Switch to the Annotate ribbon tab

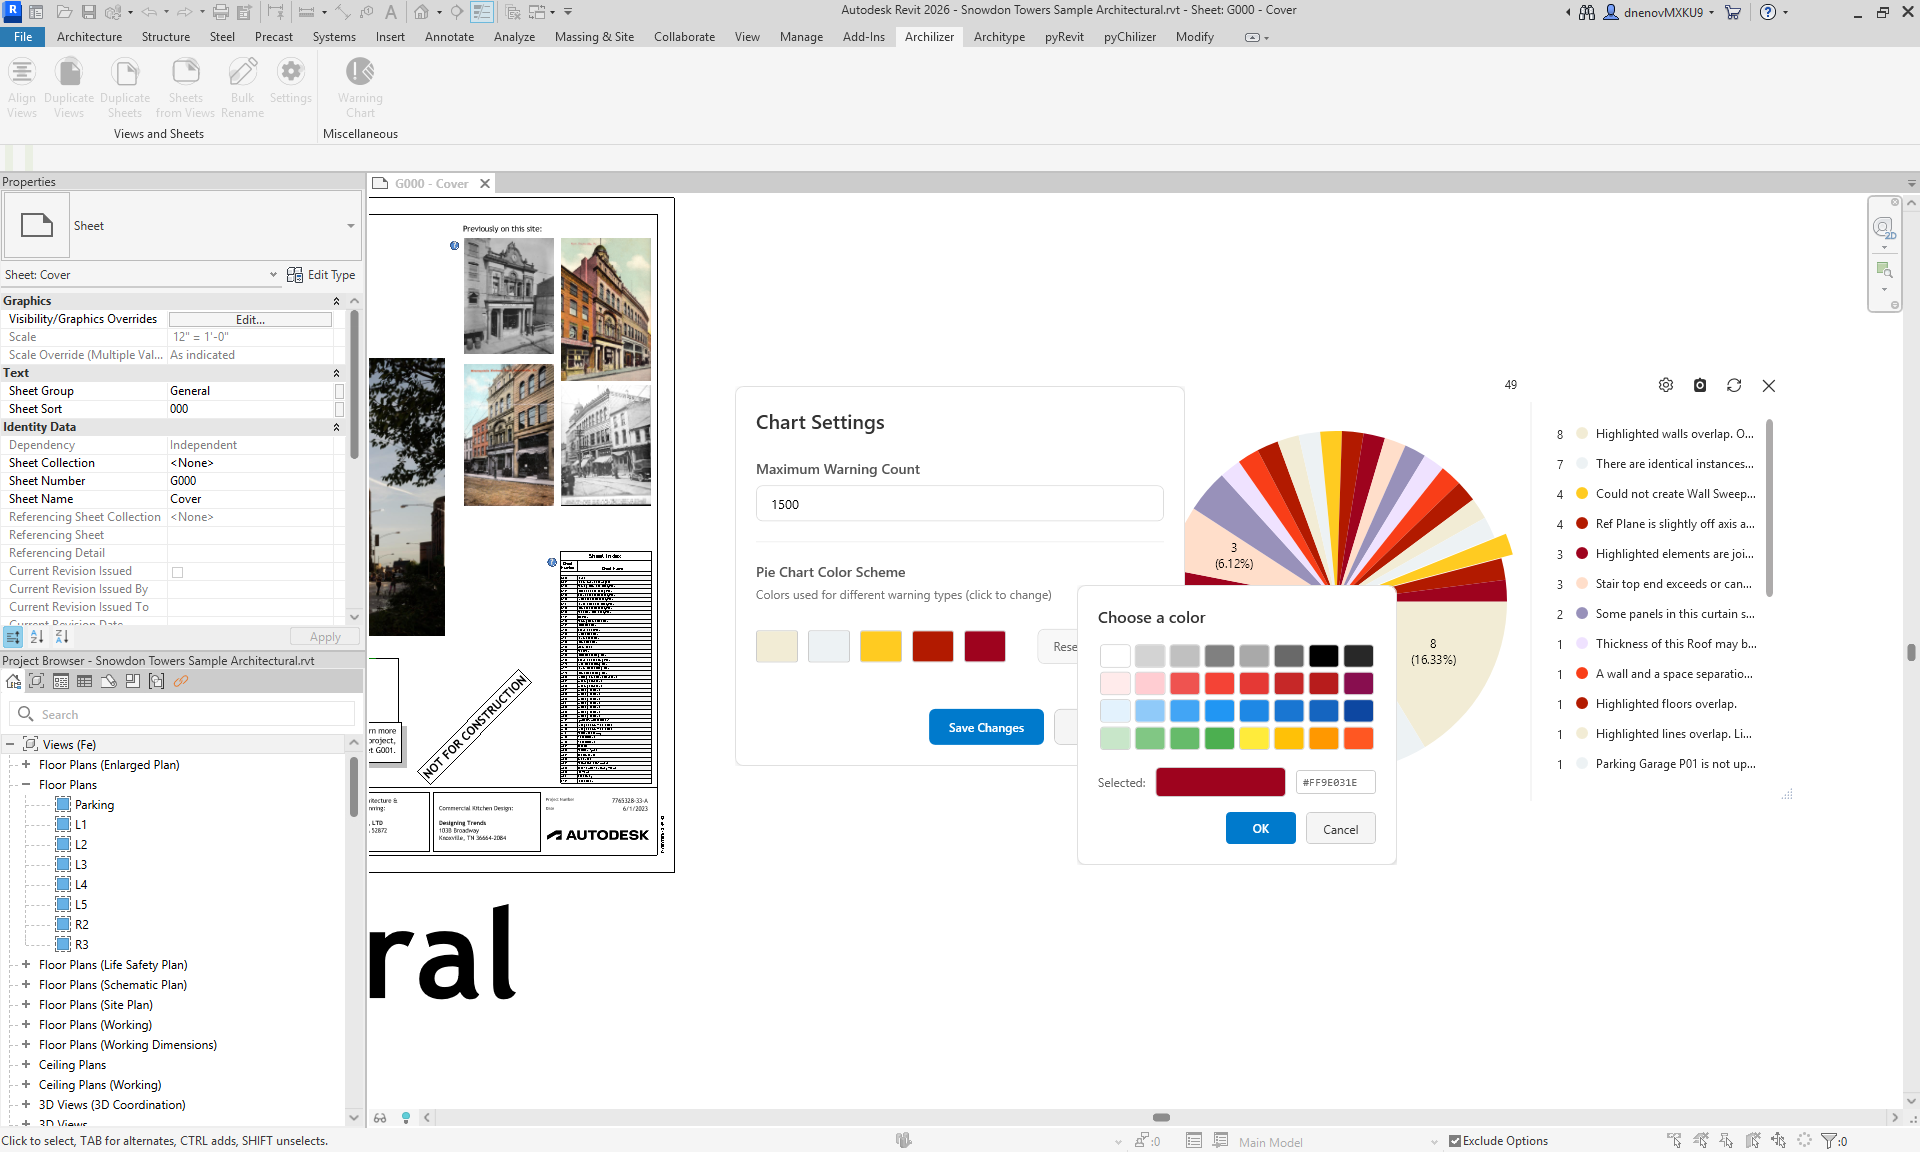coord(449,37)
